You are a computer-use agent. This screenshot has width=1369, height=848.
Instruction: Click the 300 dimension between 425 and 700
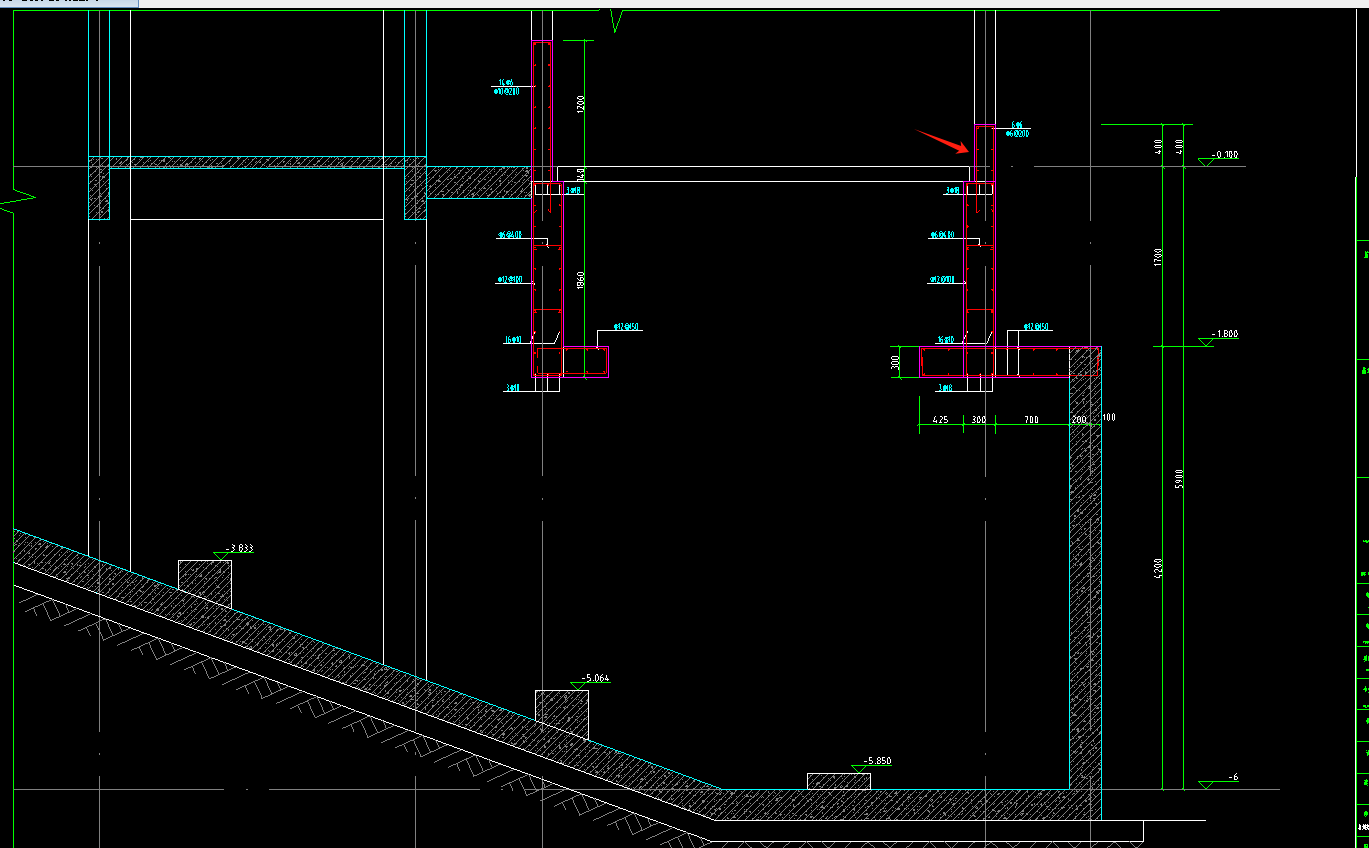point(979,419)
